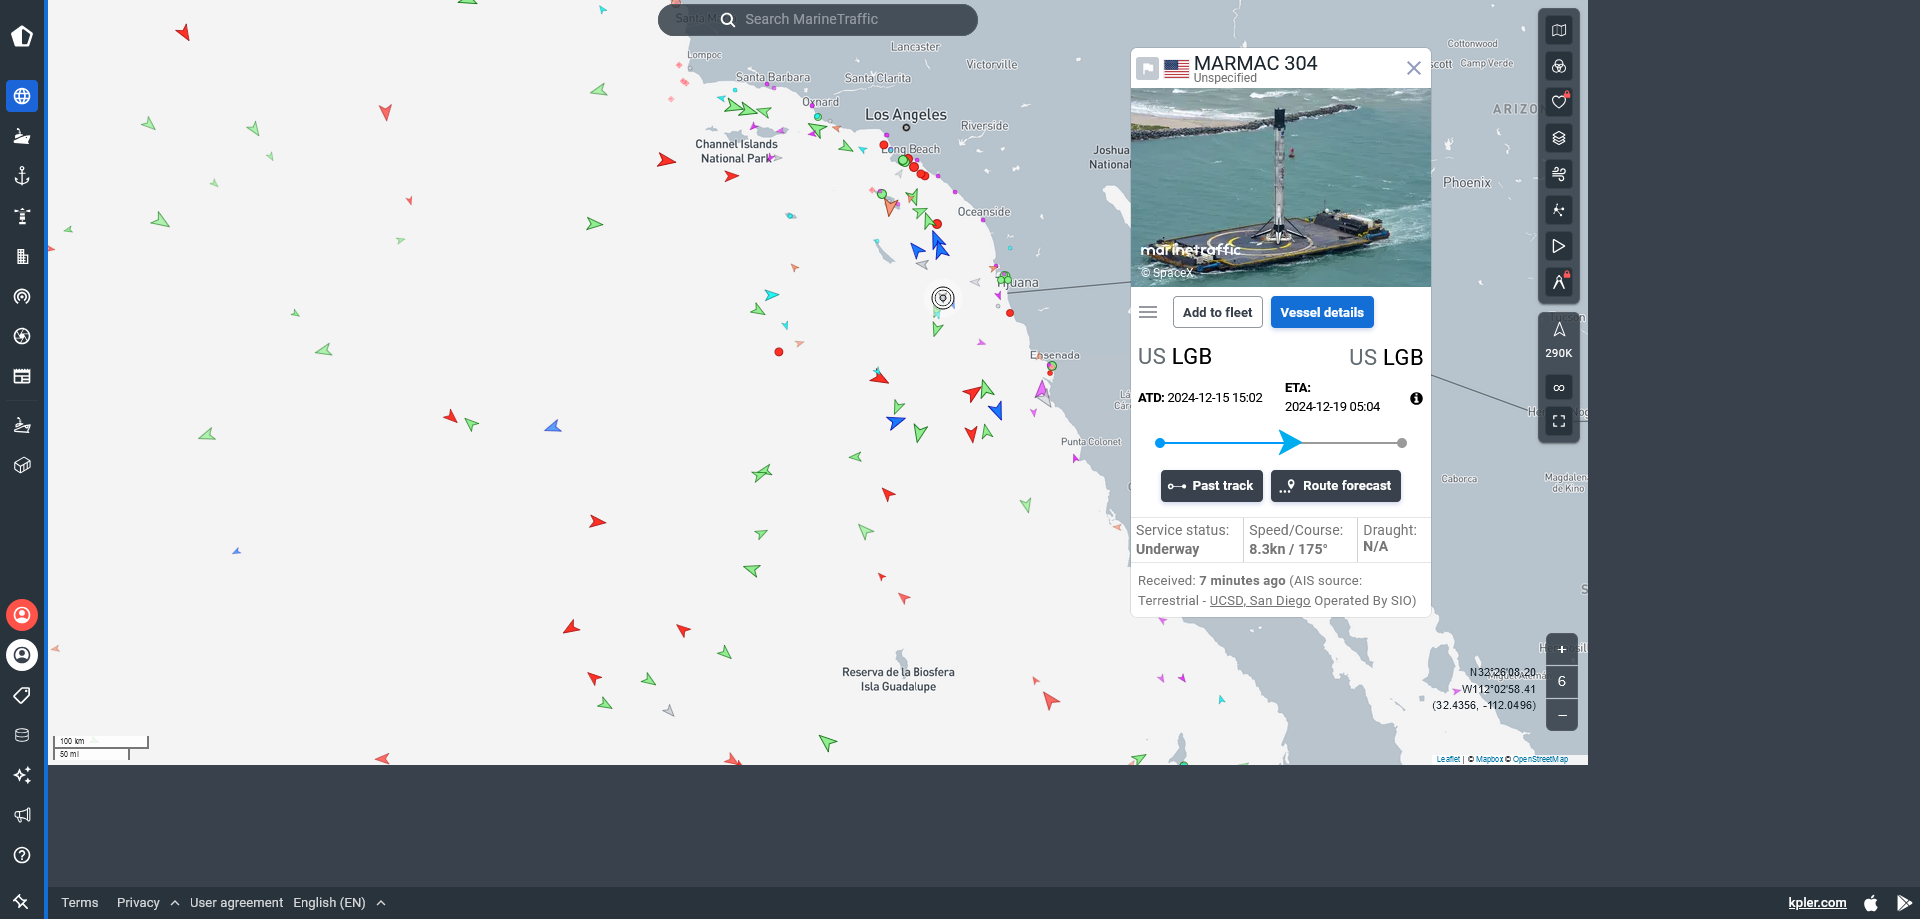This screenshot has width=1920, height=919.
Task: Open the UCSD, San Diego station link
Action: pyautogui.click(x=1260, y=601)
